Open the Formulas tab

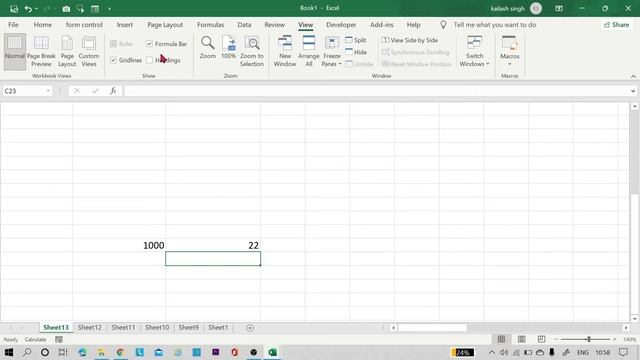[210, 25]
